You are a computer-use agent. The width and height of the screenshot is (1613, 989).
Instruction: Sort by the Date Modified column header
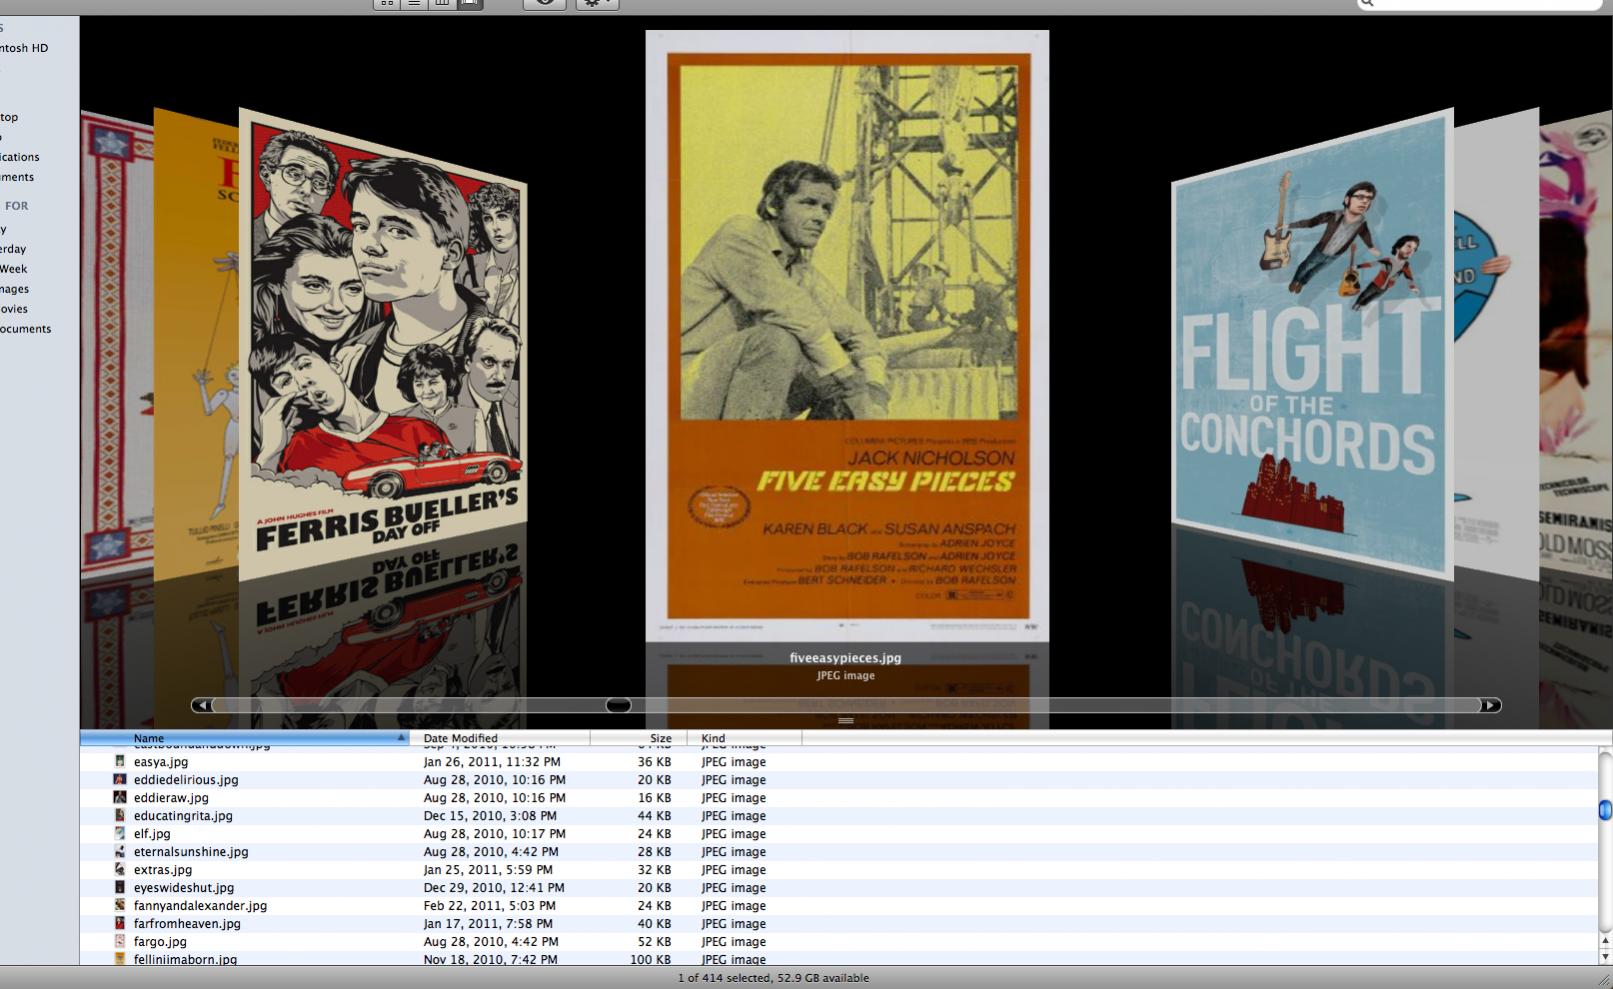500,738
